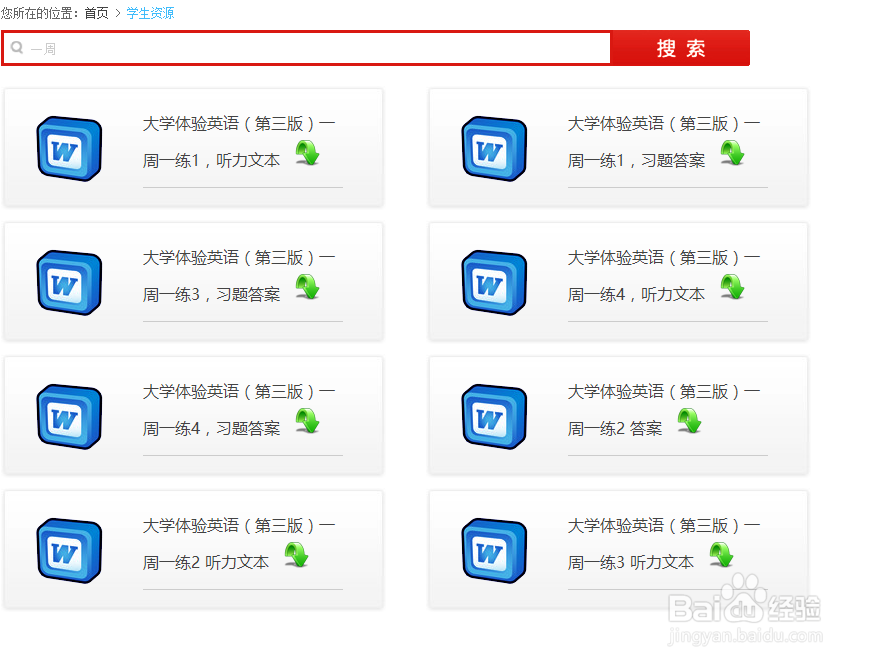Click the Word icon for 一周一练2 听力文本

coord(69,550)
